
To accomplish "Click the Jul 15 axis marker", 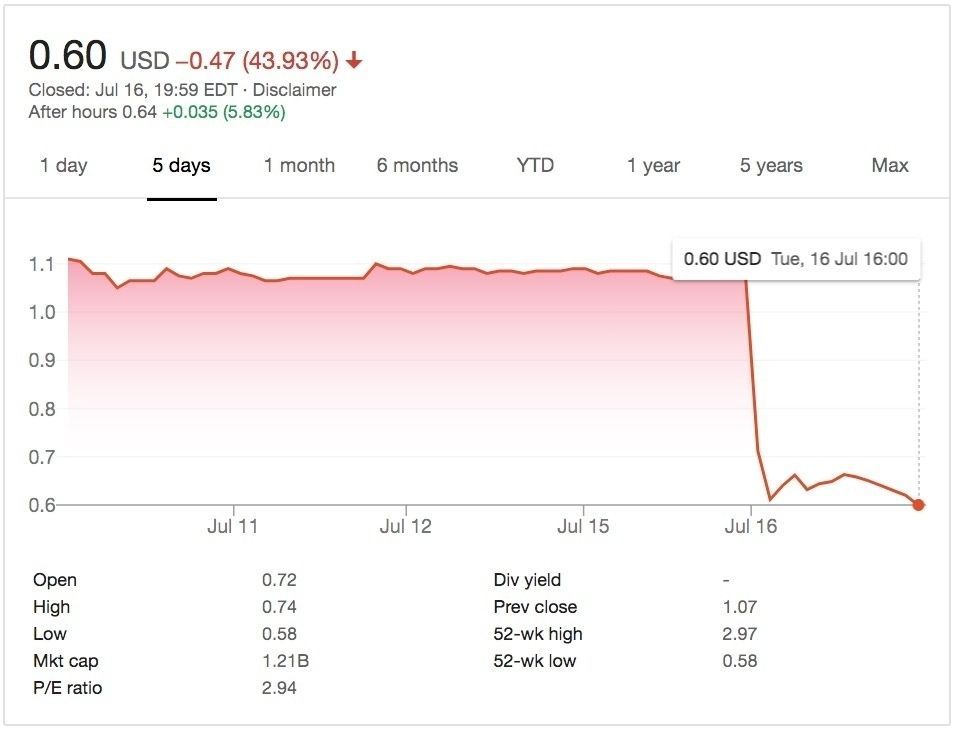I will [582, 526].
